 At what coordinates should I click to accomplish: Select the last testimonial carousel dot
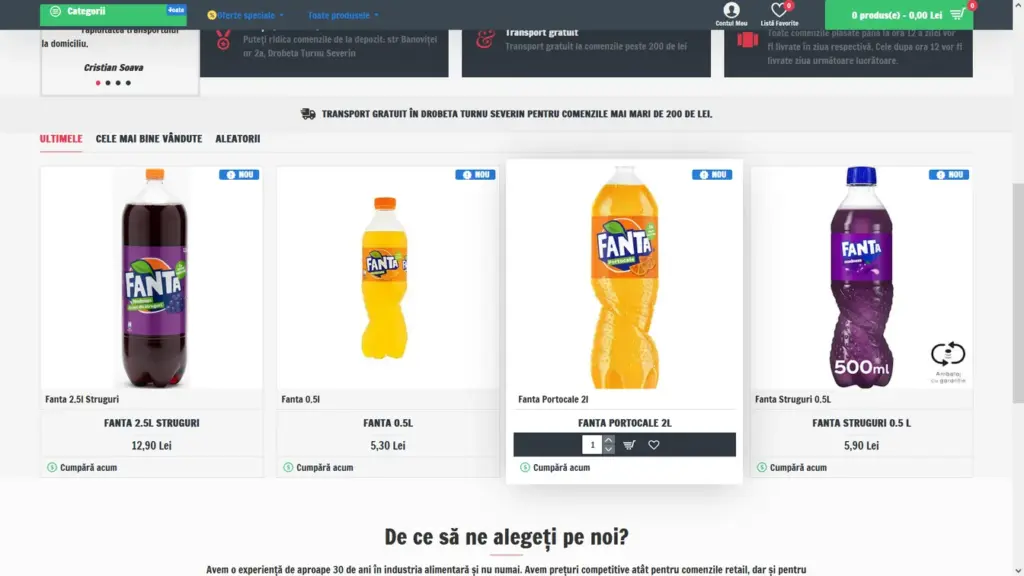tap(128, 83)
